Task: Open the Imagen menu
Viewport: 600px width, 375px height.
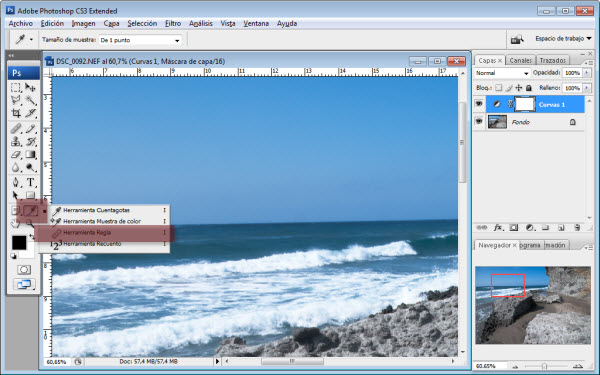Action: pyautogui.click(x=83, y=23)
